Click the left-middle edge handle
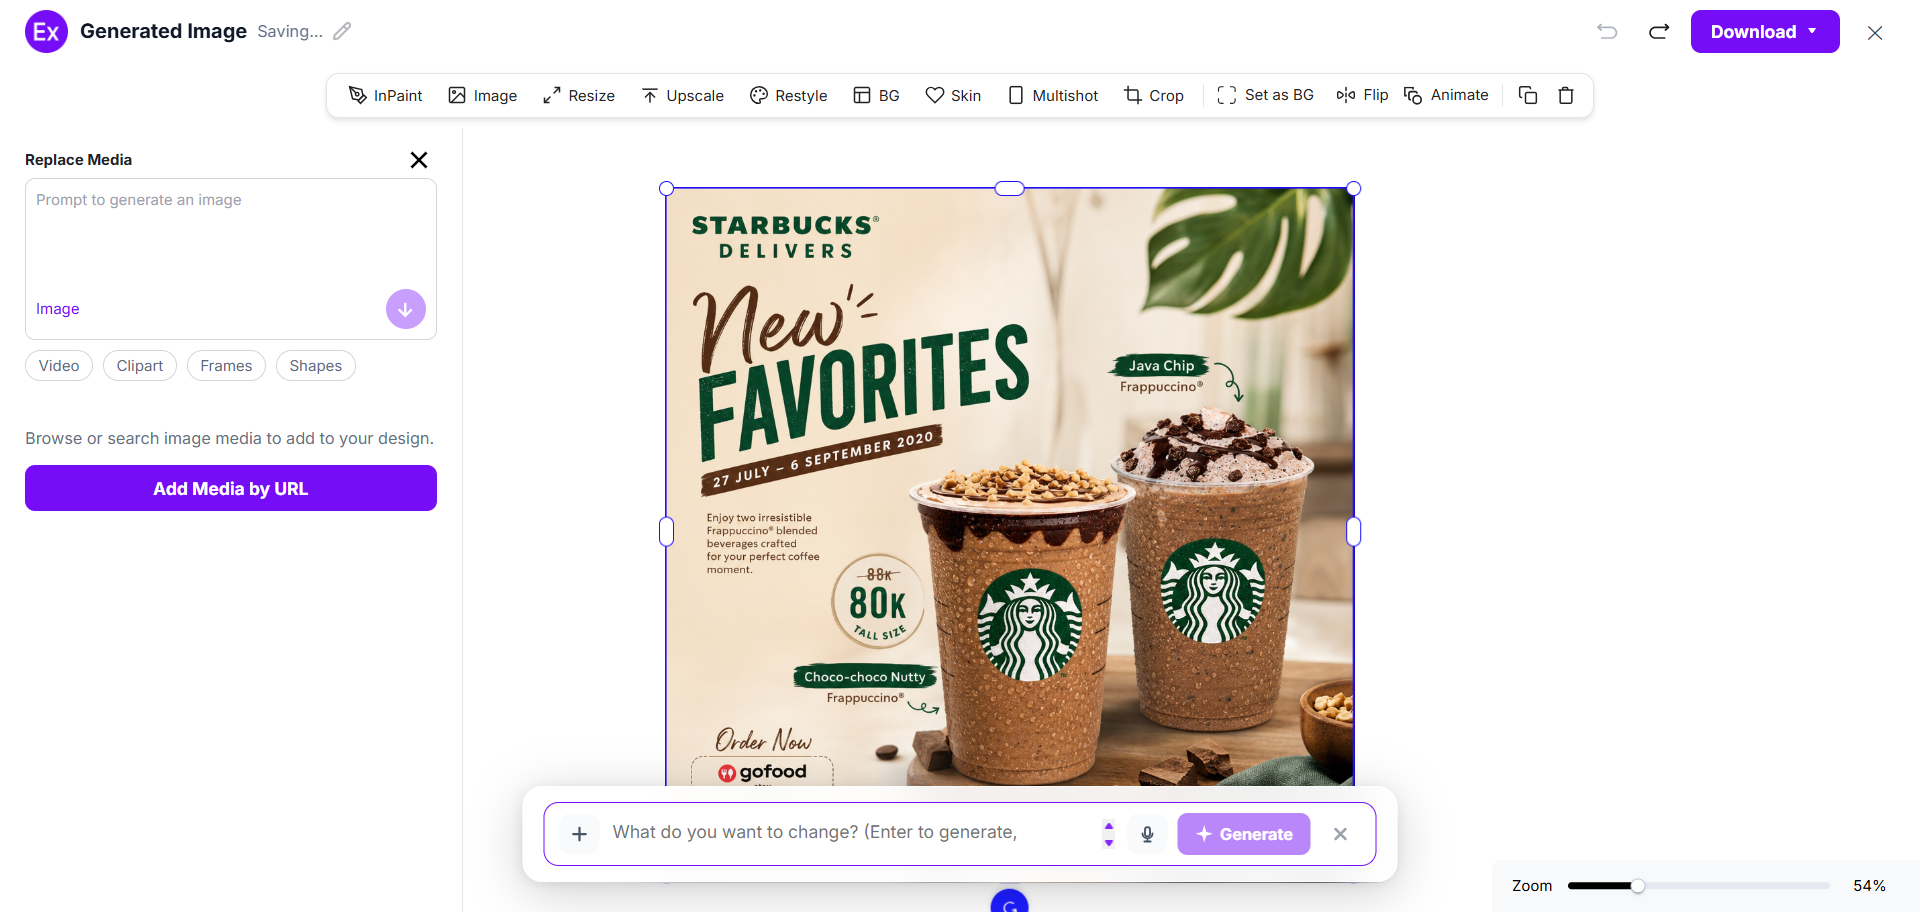1920x912 pixels. [x=667, y=532]
